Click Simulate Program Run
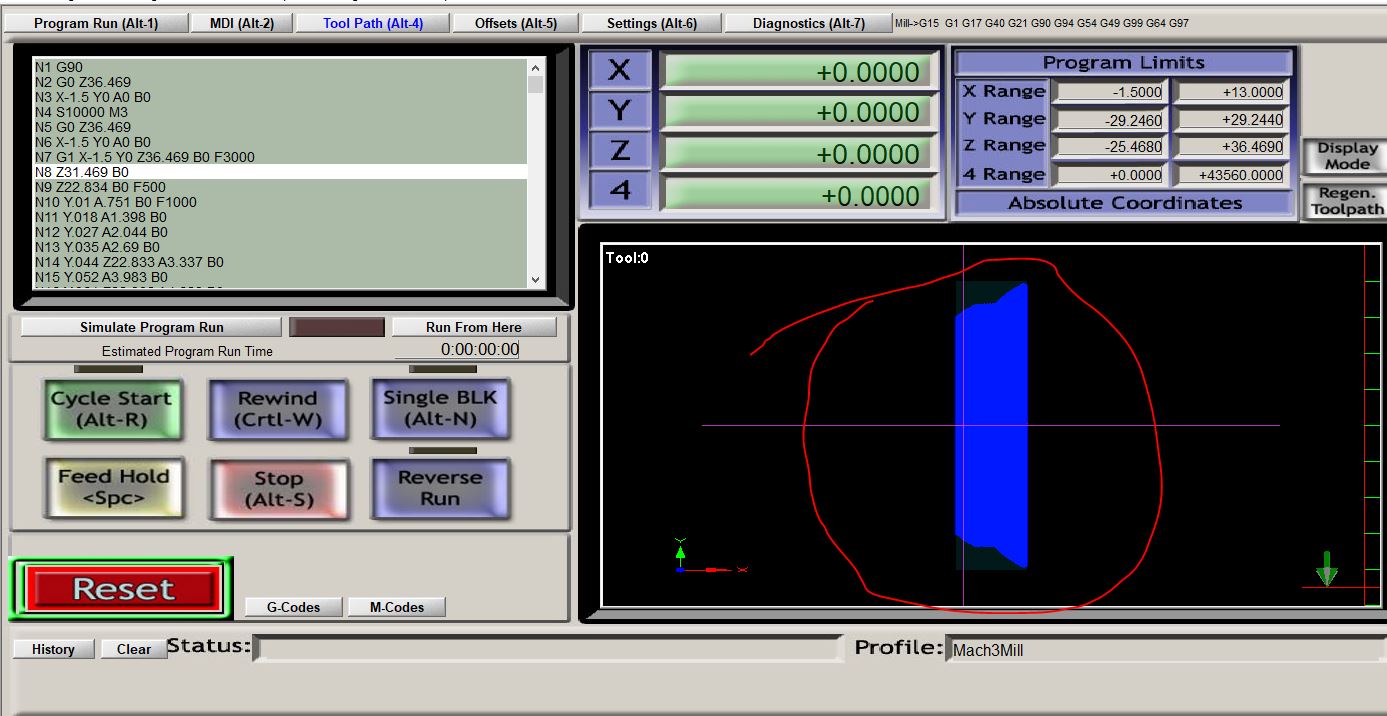 [x=152, y=327]
